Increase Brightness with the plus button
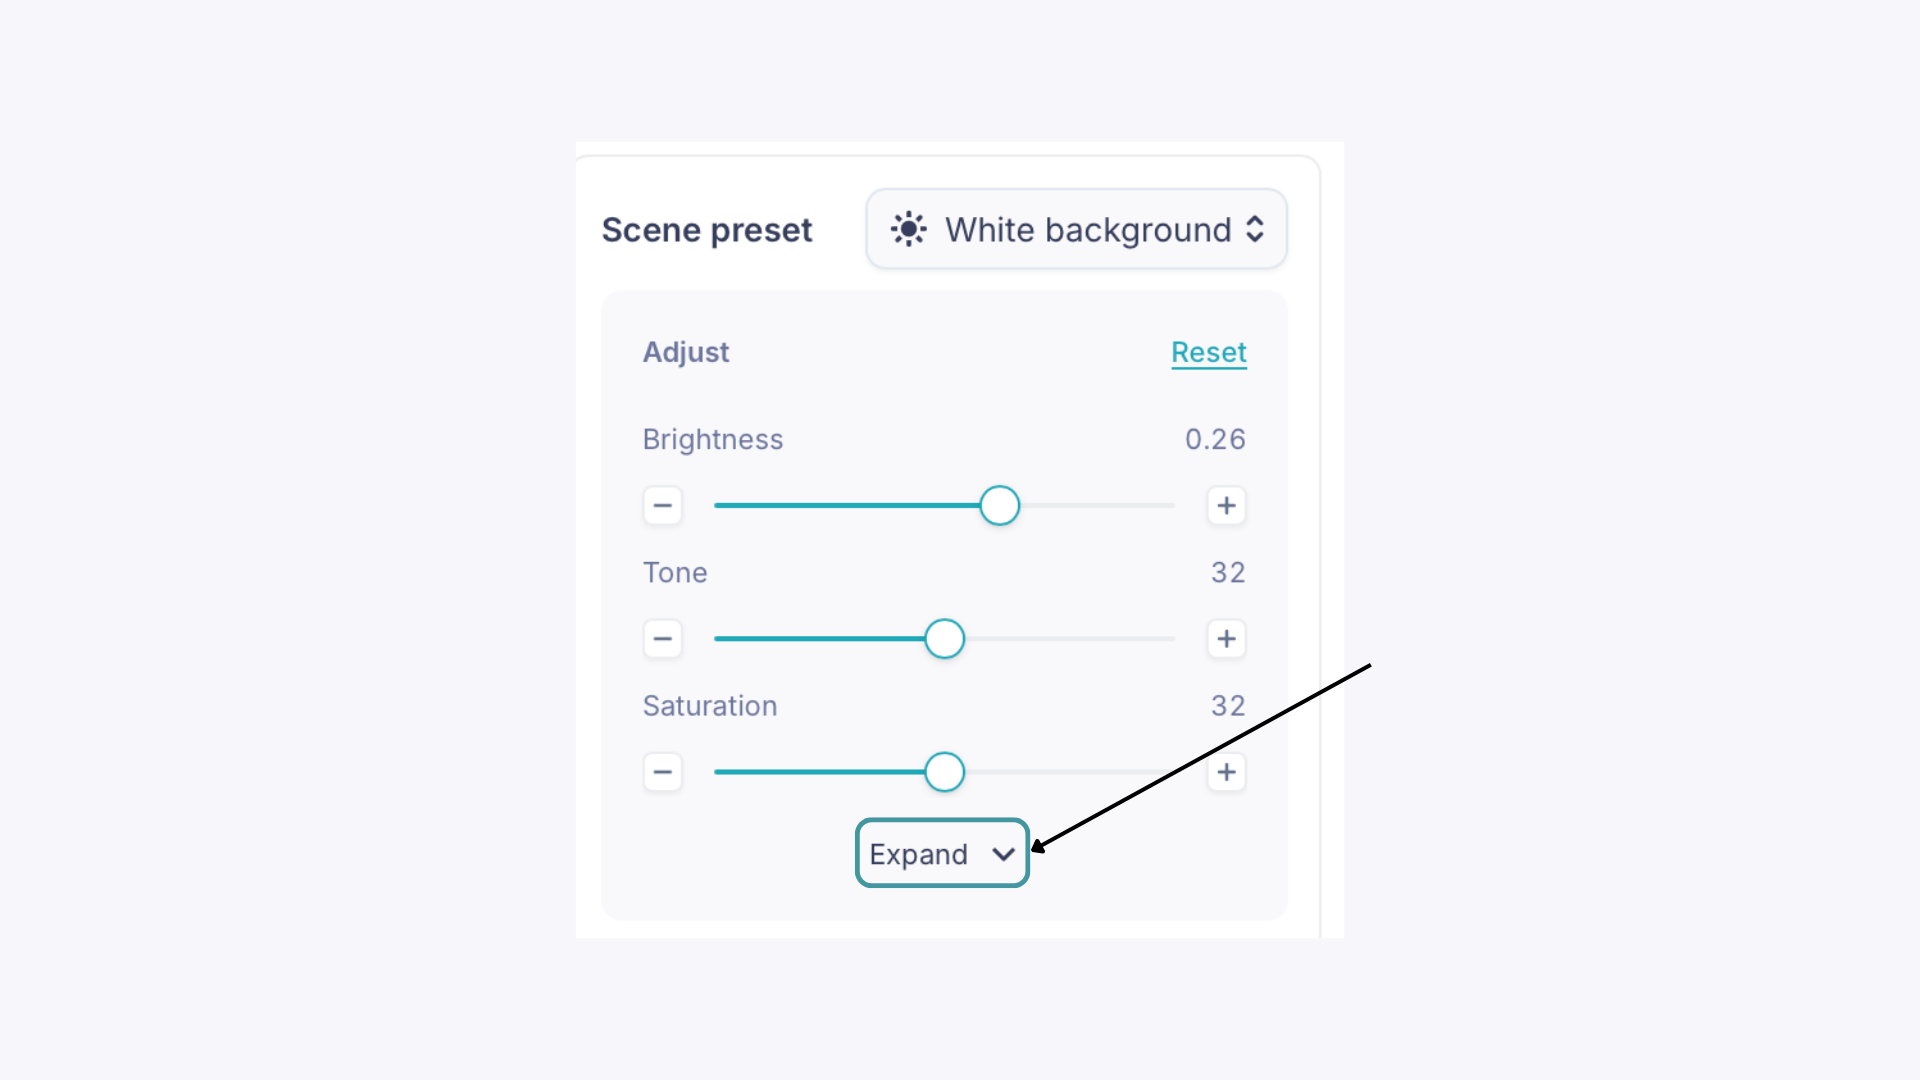 pos(1226,506)
